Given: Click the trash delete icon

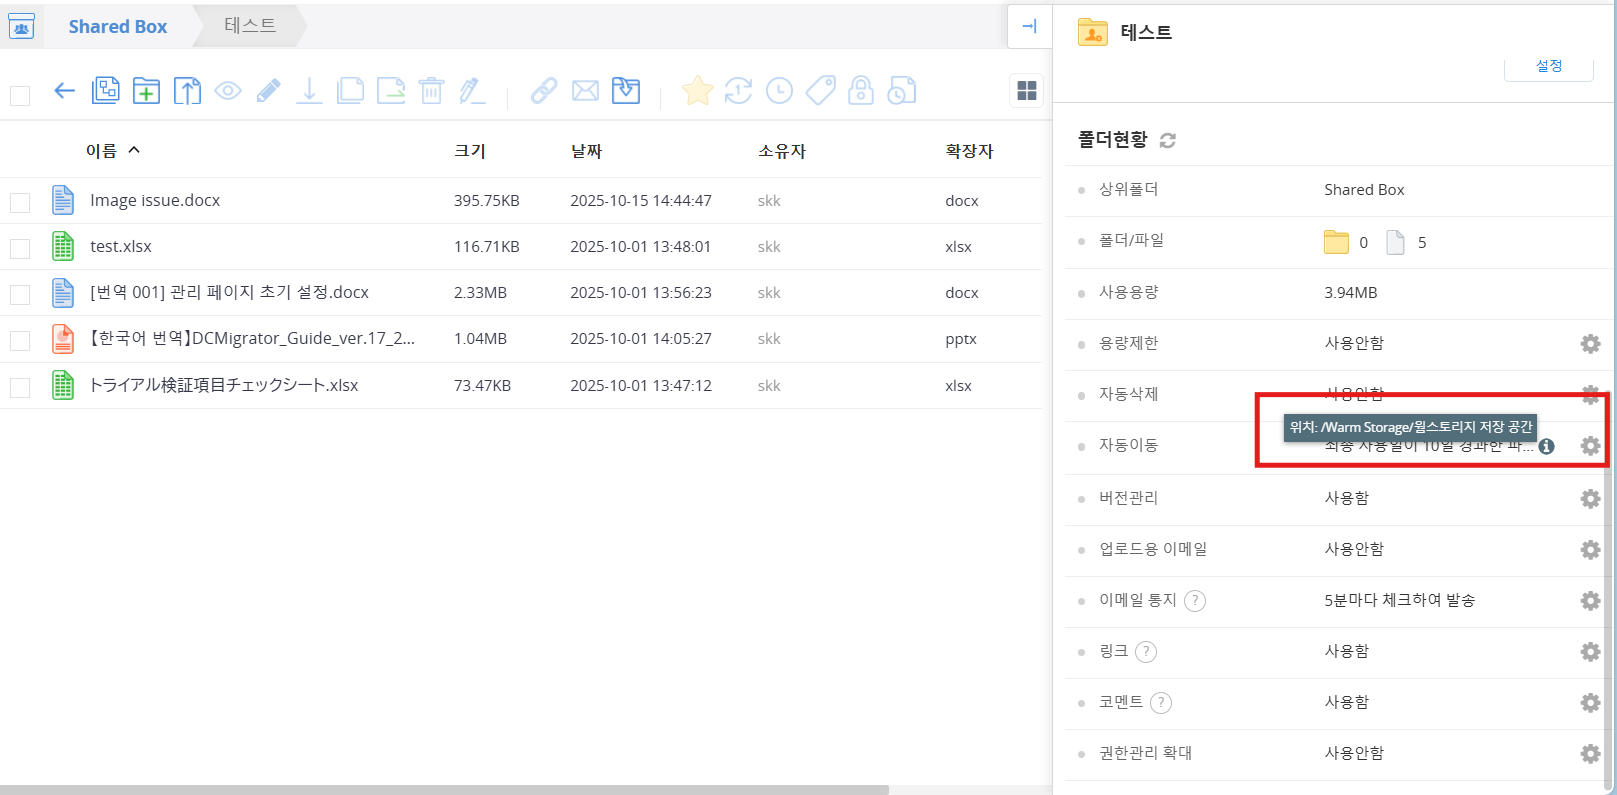Looking at the screenshot, I should tap(431, 91).
